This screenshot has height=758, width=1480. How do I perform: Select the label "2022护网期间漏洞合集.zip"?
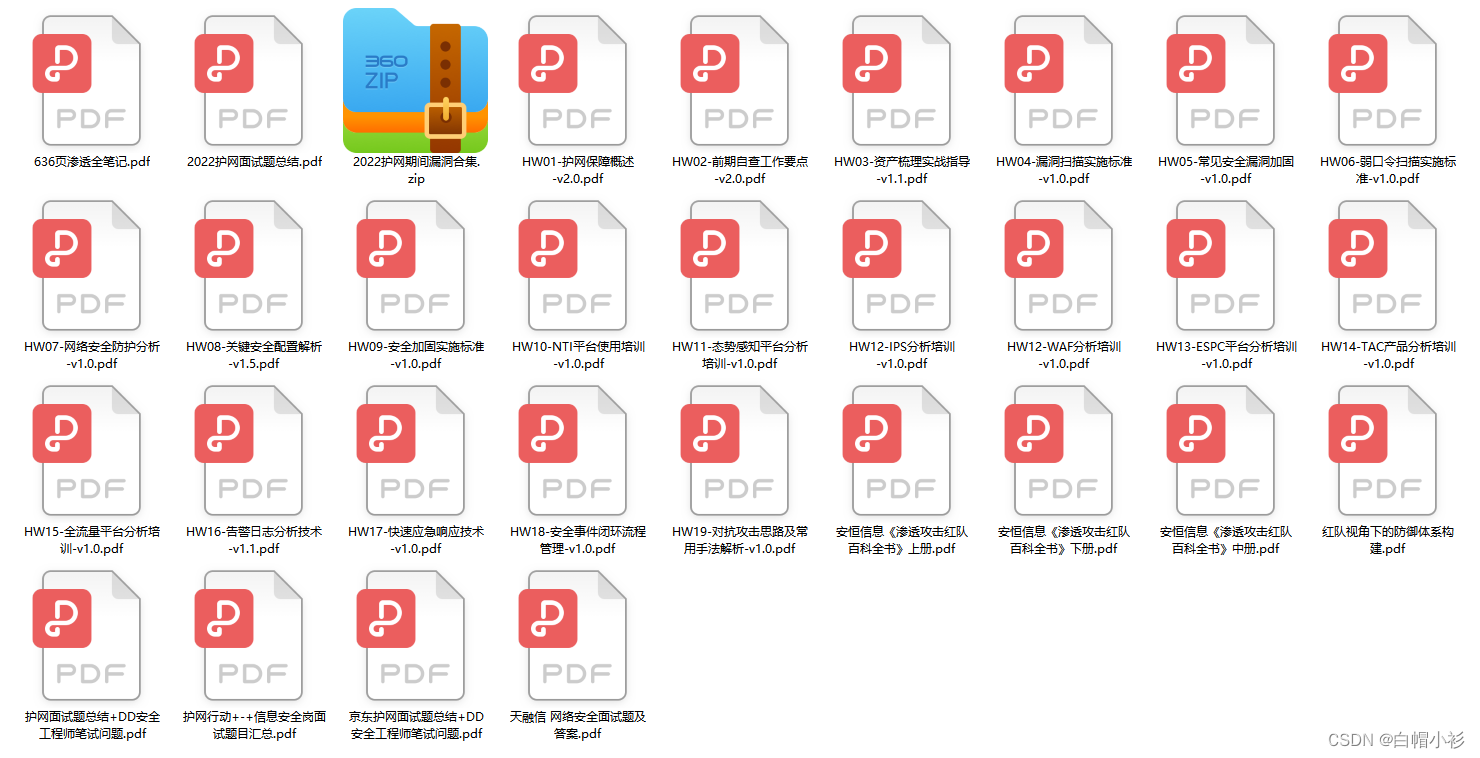416,170
